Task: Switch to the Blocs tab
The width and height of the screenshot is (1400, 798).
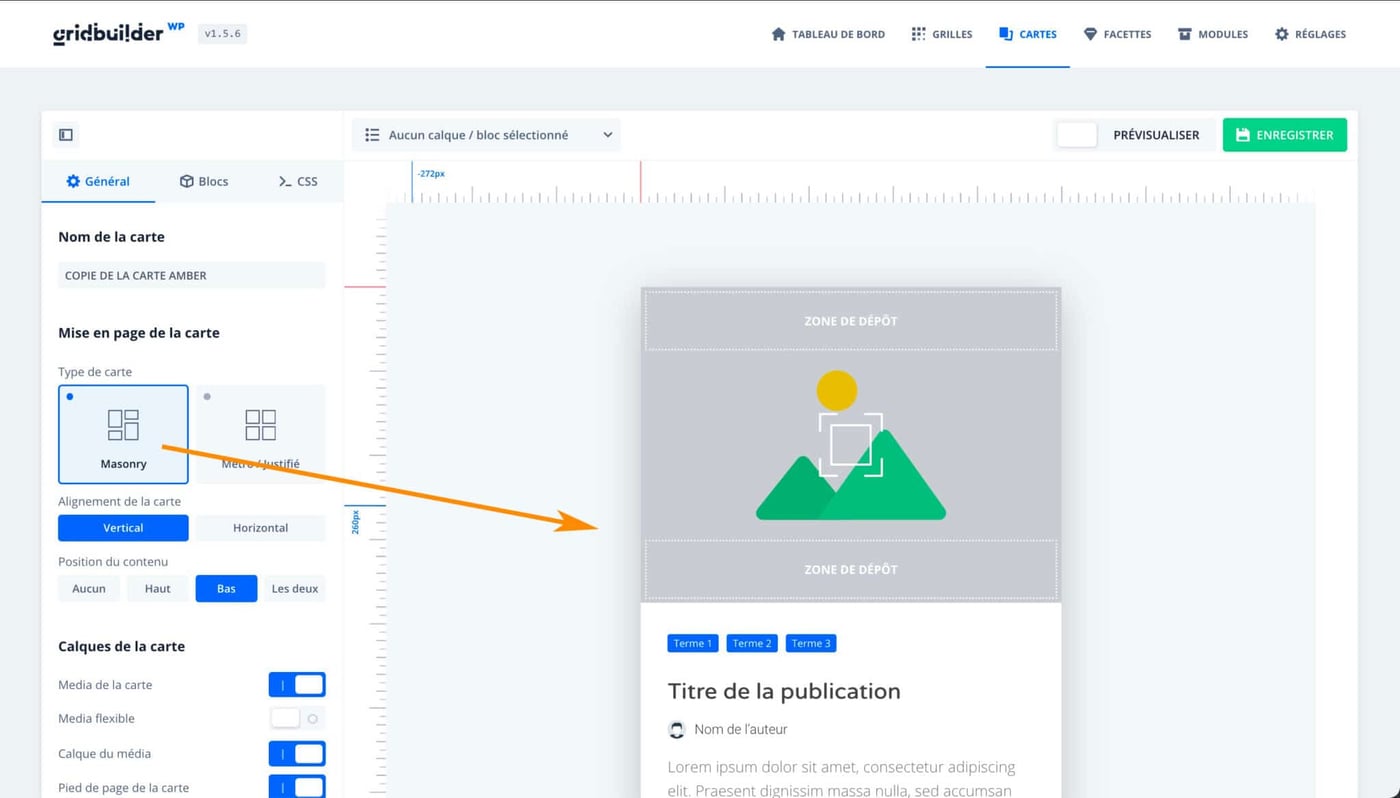Action: pos(203,181)
